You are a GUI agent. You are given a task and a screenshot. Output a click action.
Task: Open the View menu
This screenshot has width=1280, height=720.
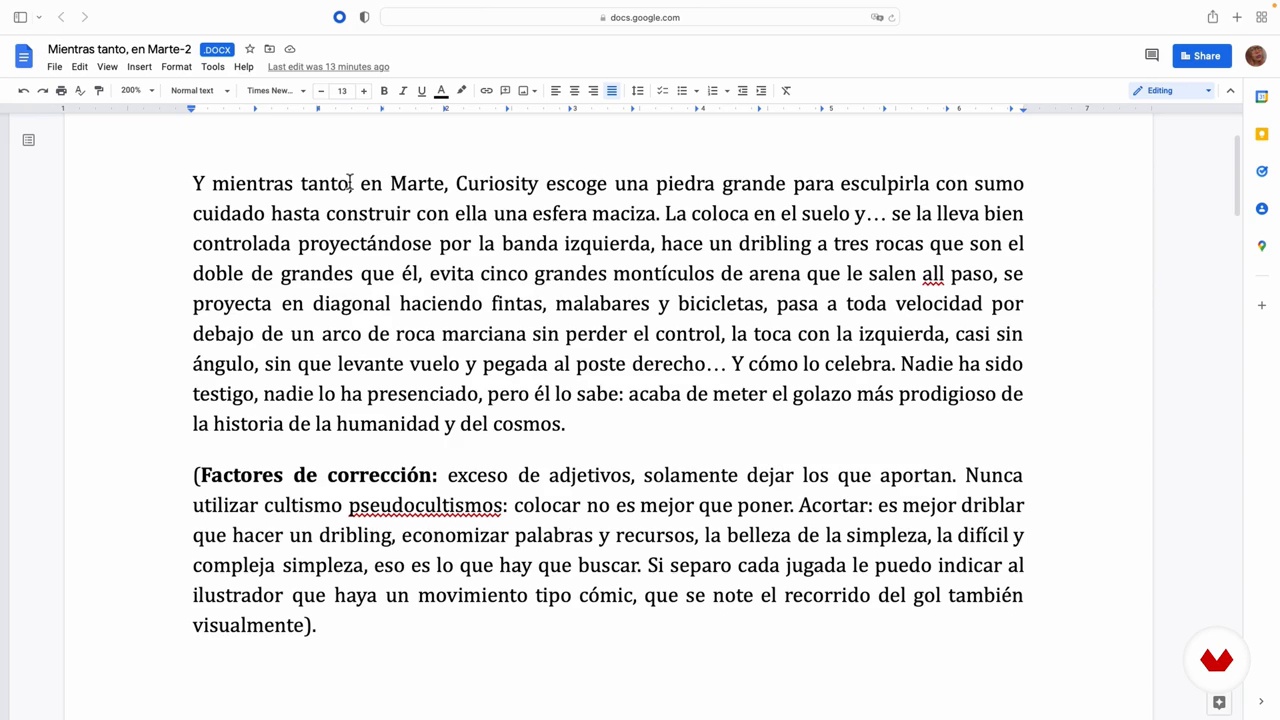107,67
